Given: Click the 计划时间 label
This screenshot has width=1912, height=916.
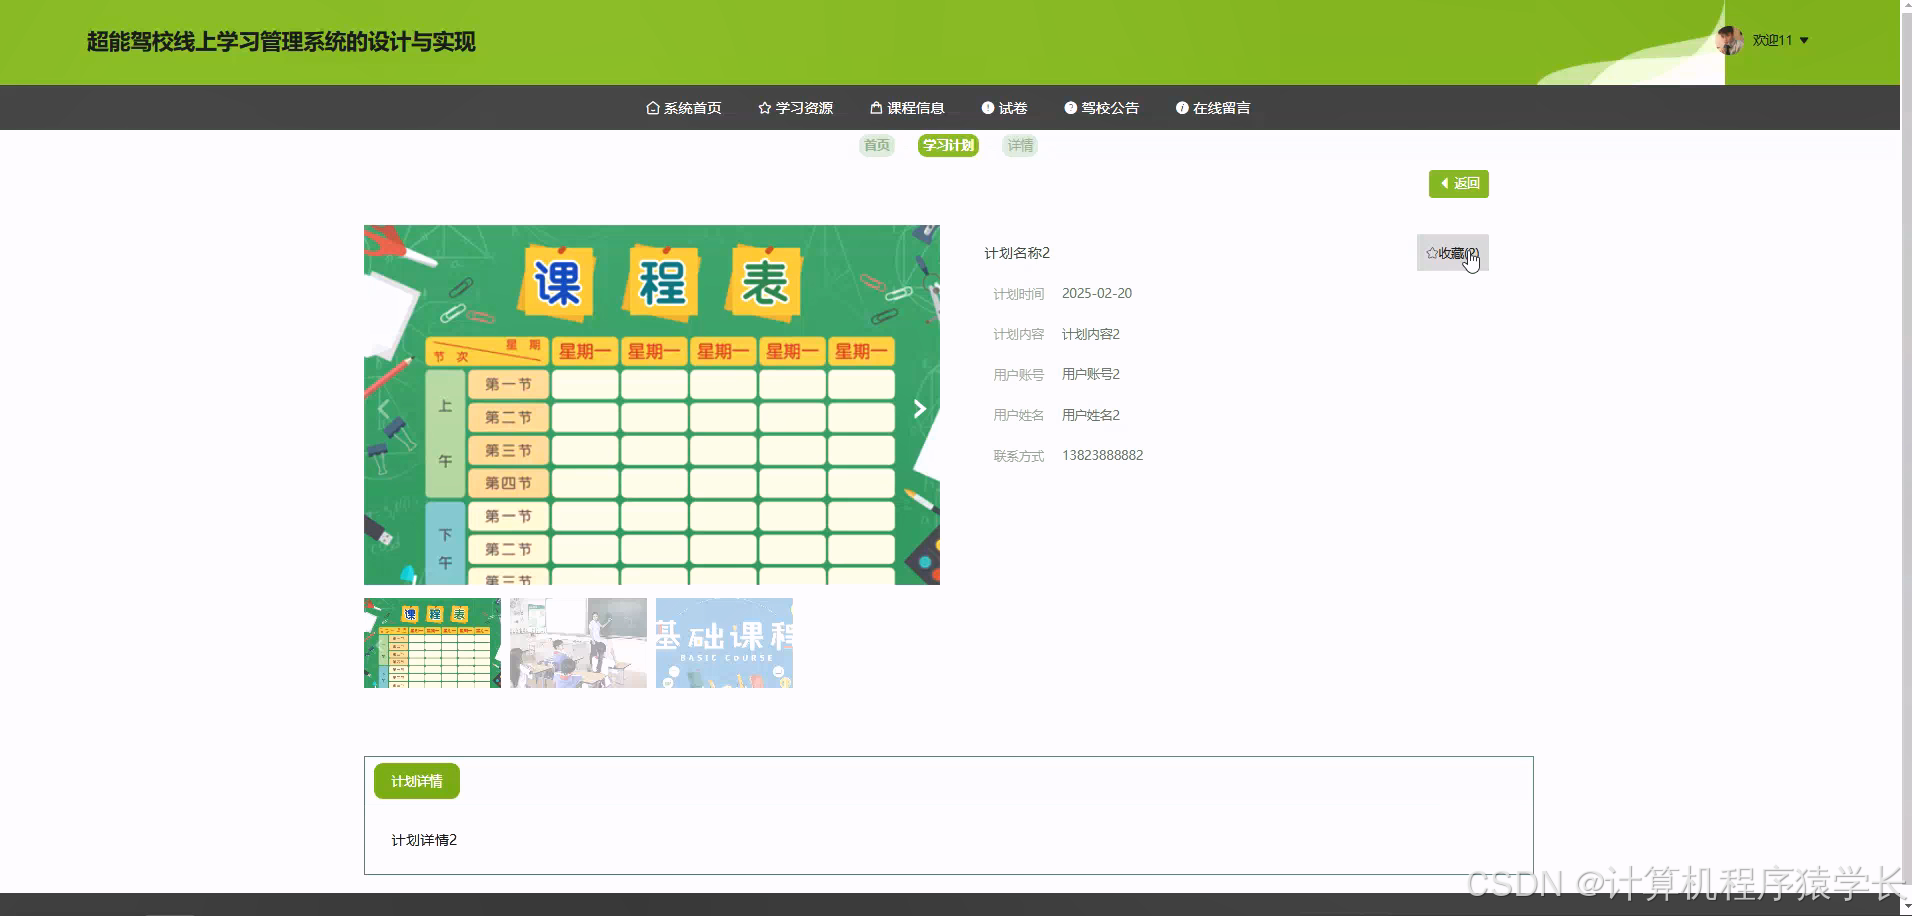Looking at the screenshot, I should [1018, 294].
